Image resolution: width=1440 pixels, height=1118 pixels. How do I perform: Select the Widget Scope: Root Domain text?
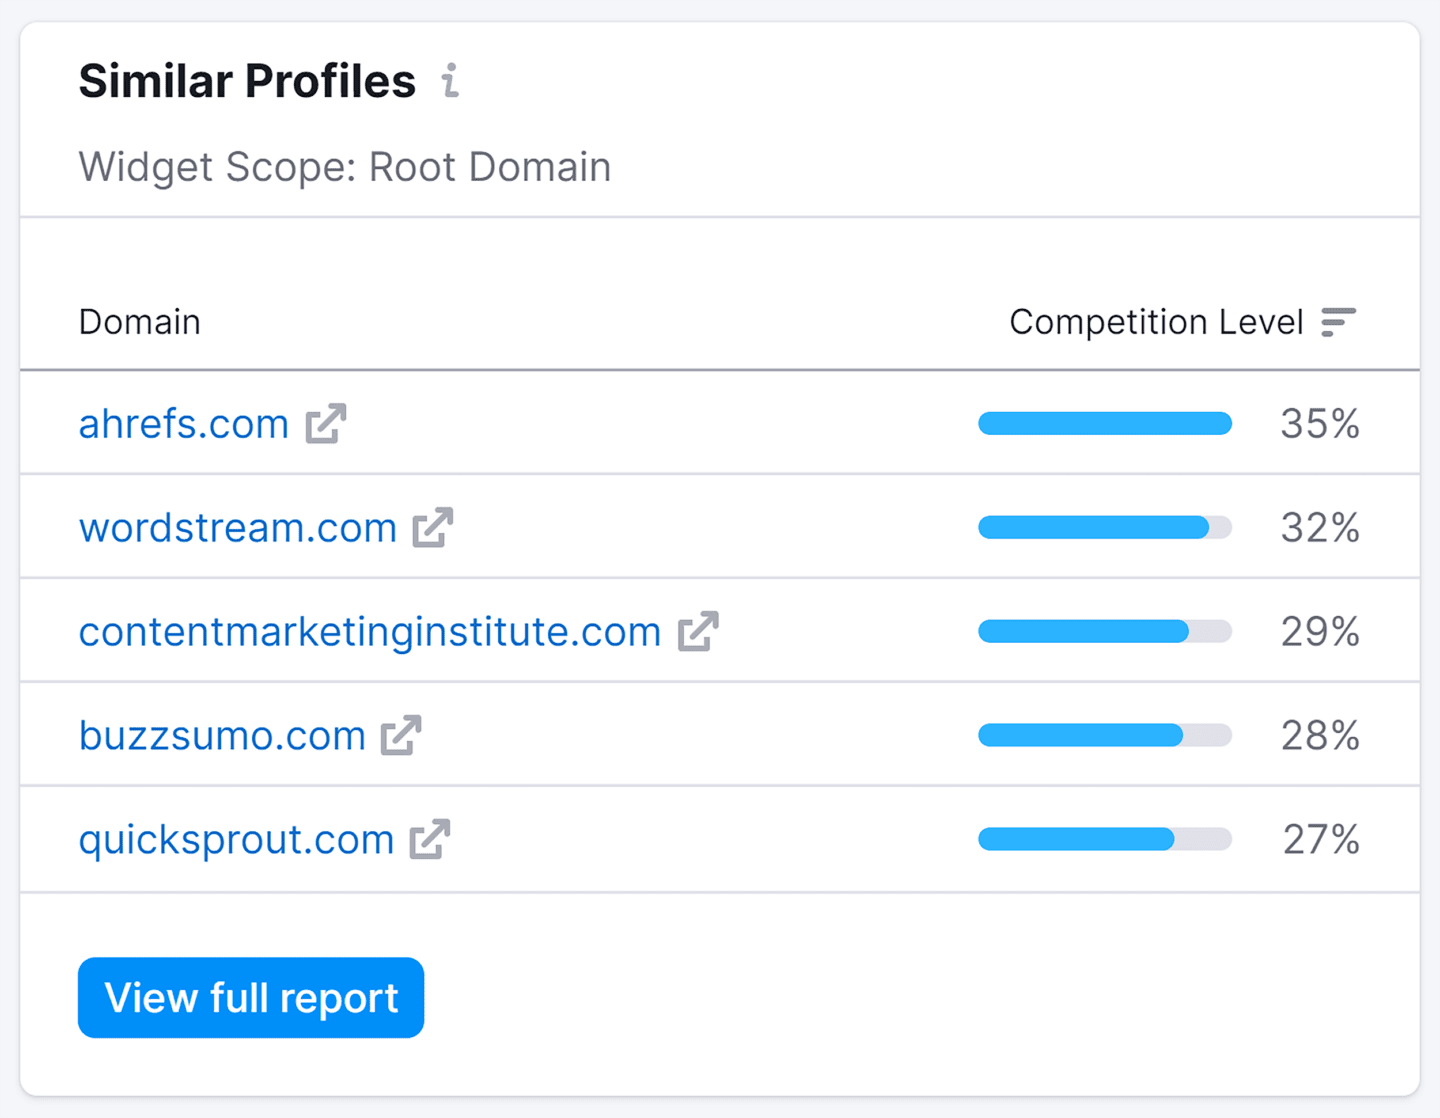click(345, 167)
